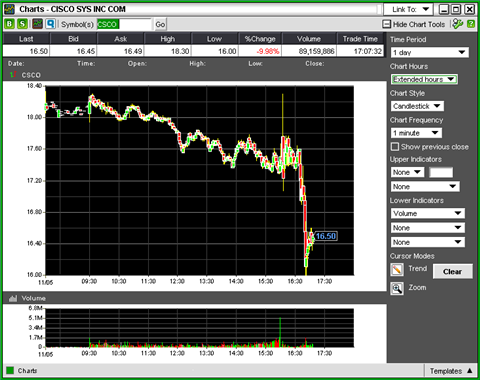Select the Zoom magnifier cursor icon

[x=397, y=288]
